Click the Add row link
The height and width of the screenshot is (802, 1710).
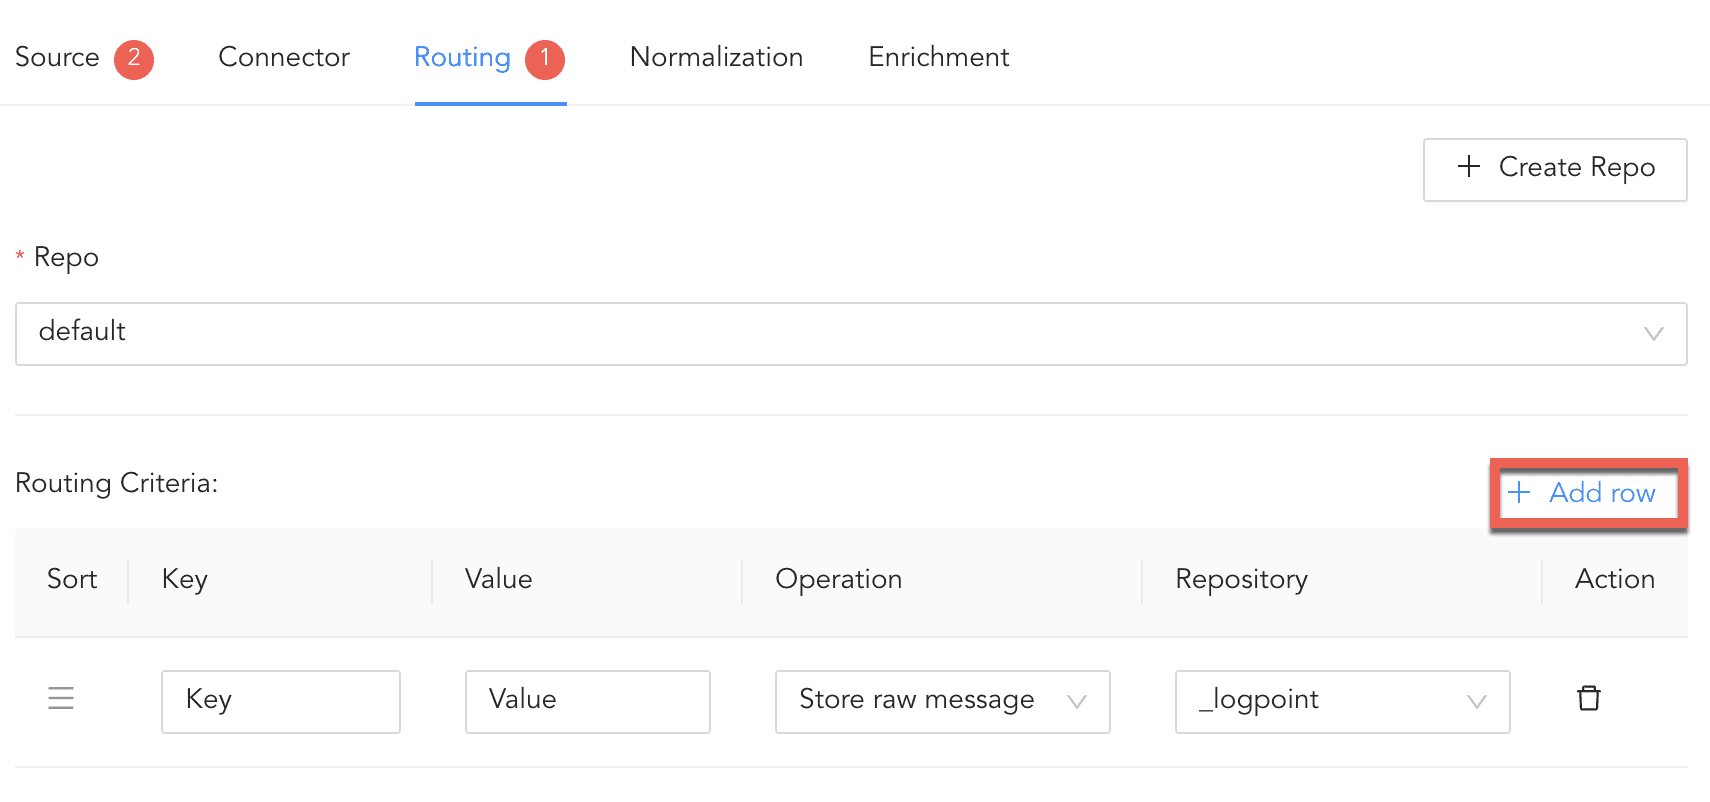click(x=1601, y=493)
